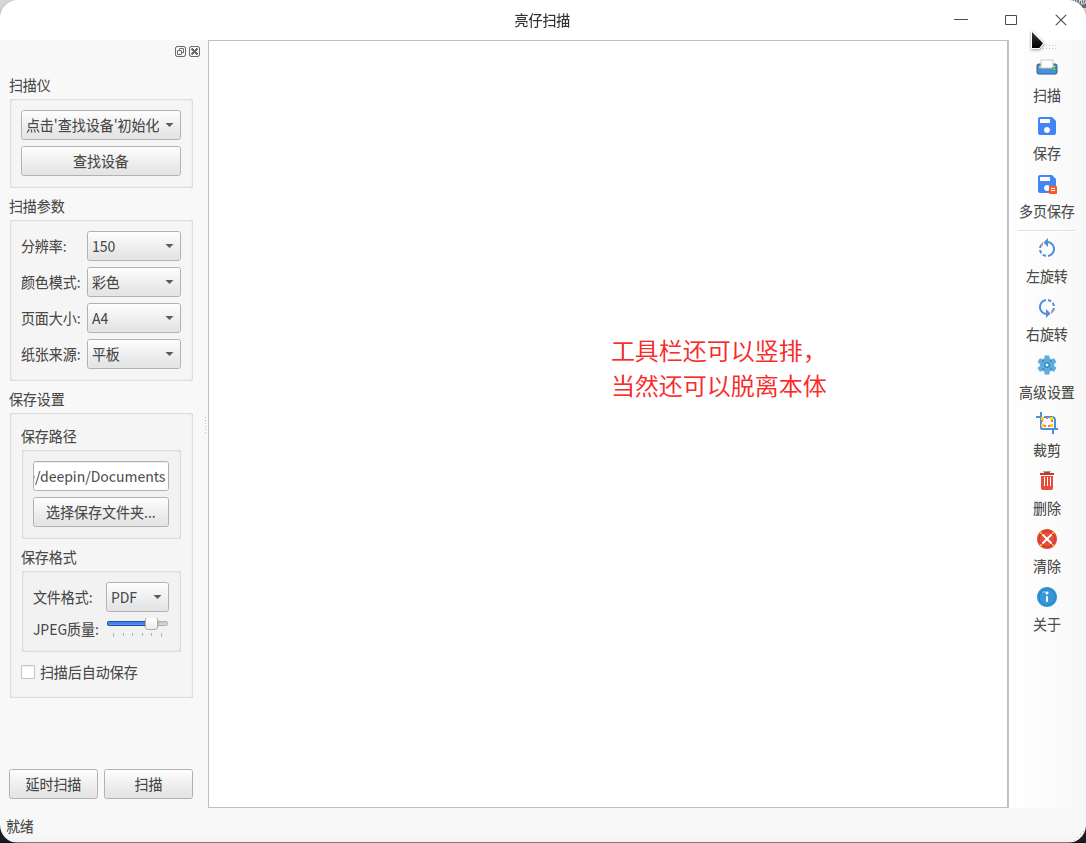Rotate right with the 右旋转 icon

point(1047,307)
